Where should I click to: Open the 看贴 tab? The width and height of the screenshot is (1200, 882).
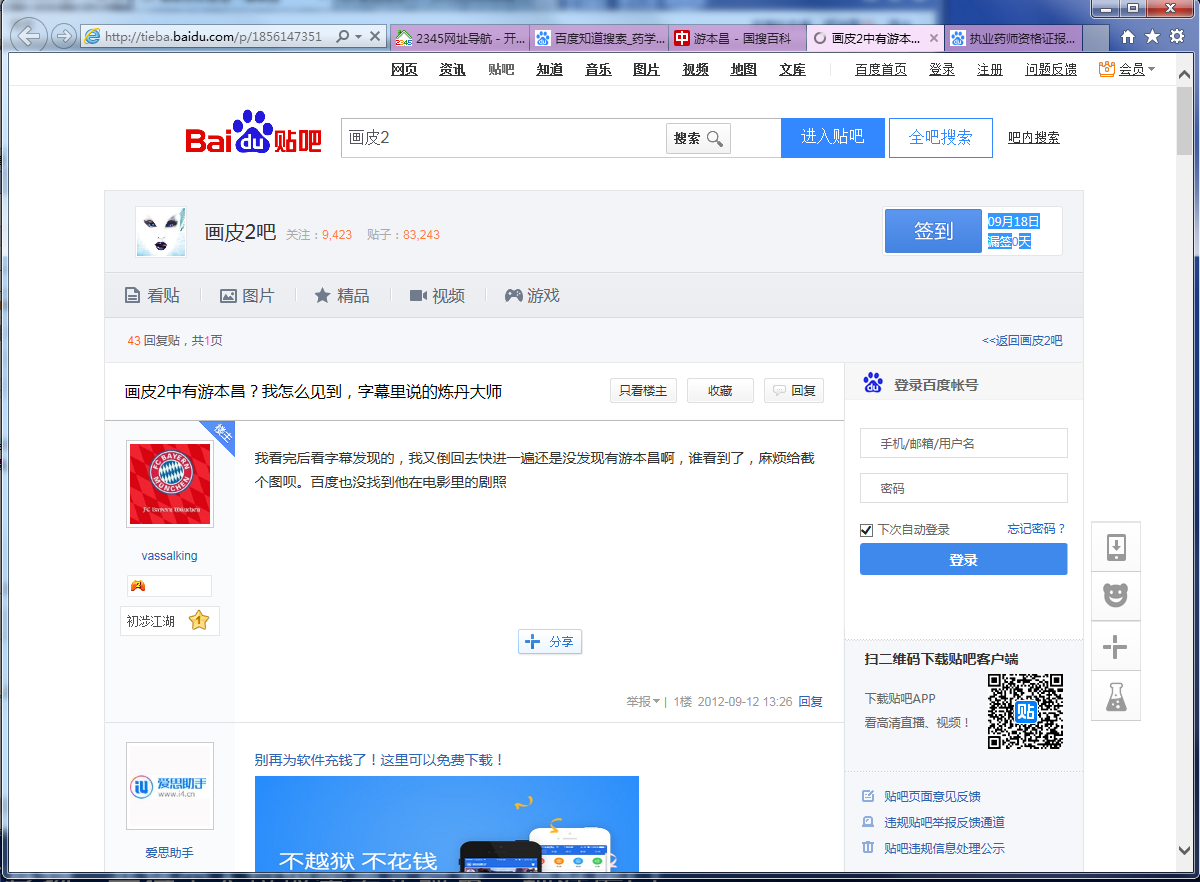pyautogui.click(x=152, y=296)
